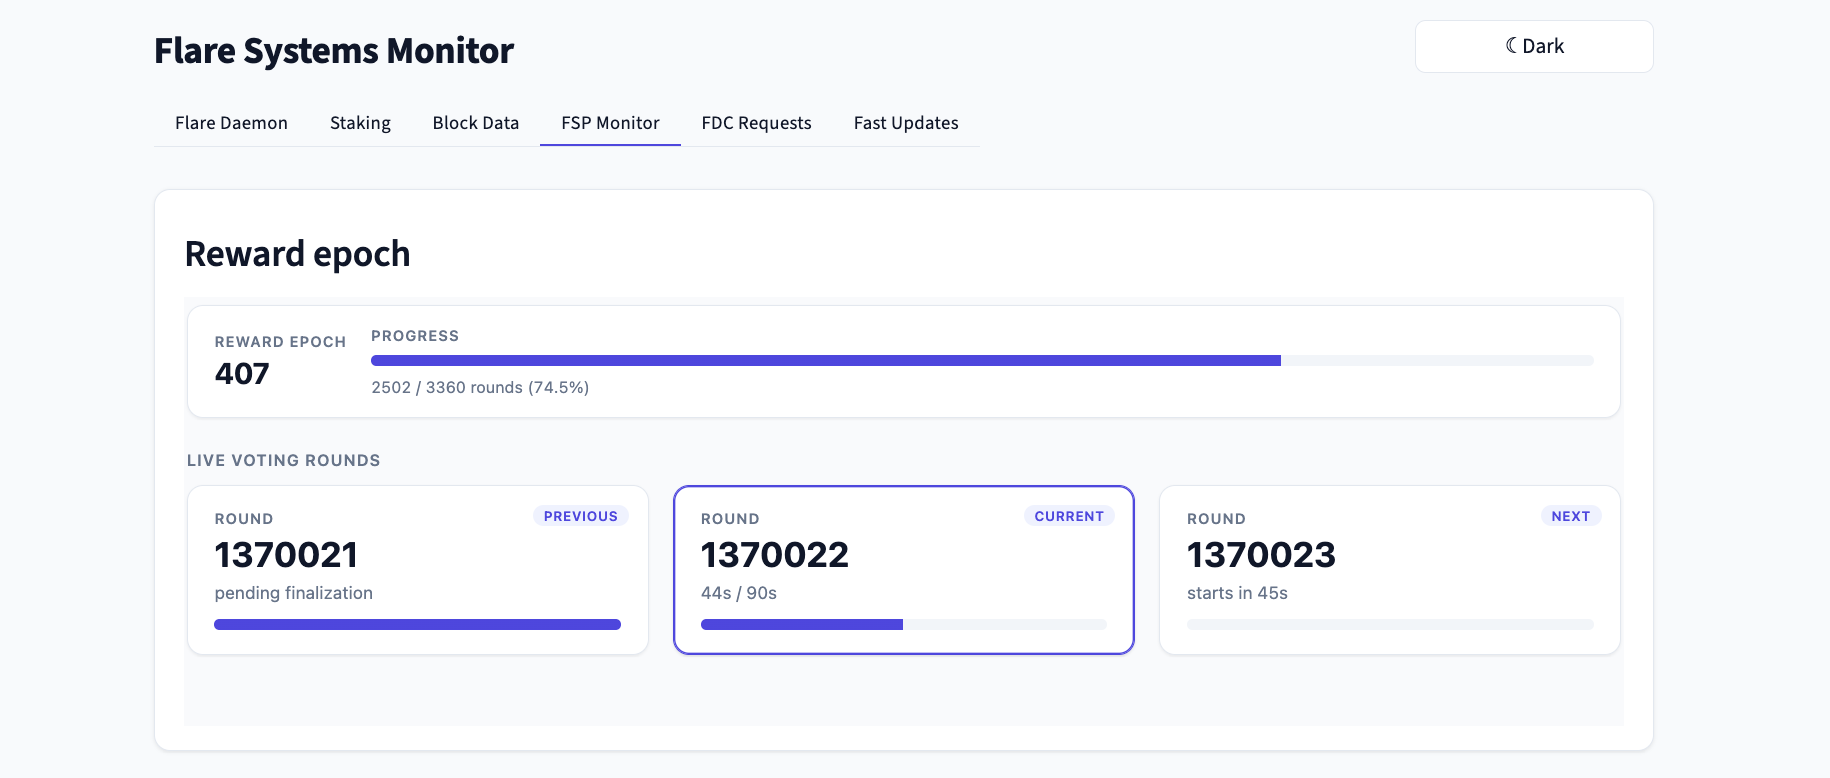The width and height of the screenshot is (1830, 778).
Task: Go to Fast Updates tab
Action: 906,123
